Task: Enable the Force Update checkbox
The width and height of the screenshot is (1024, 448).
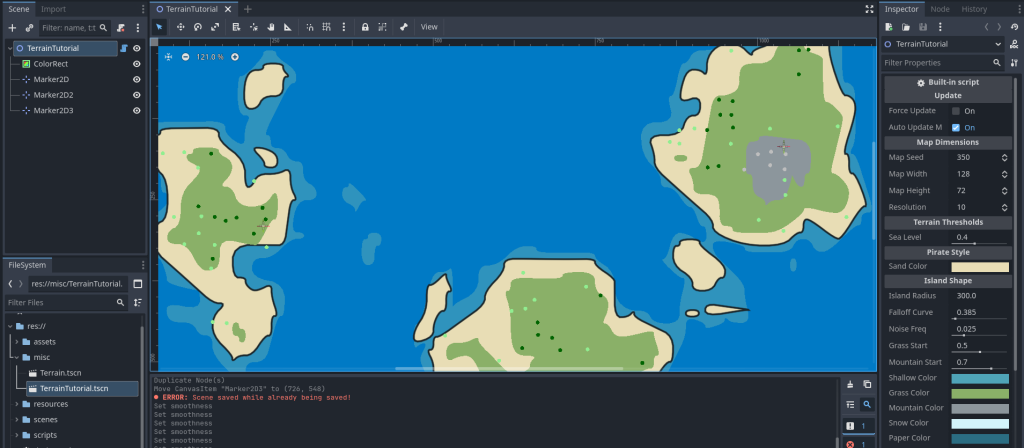Action: coord(956,111)
